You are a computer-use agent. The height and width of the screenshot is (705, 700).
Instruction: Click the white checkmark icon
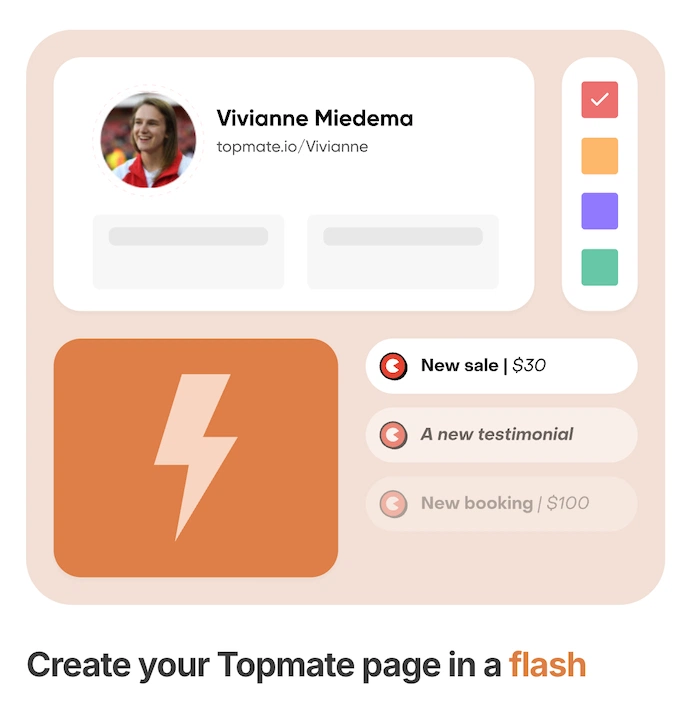(599, 99)
